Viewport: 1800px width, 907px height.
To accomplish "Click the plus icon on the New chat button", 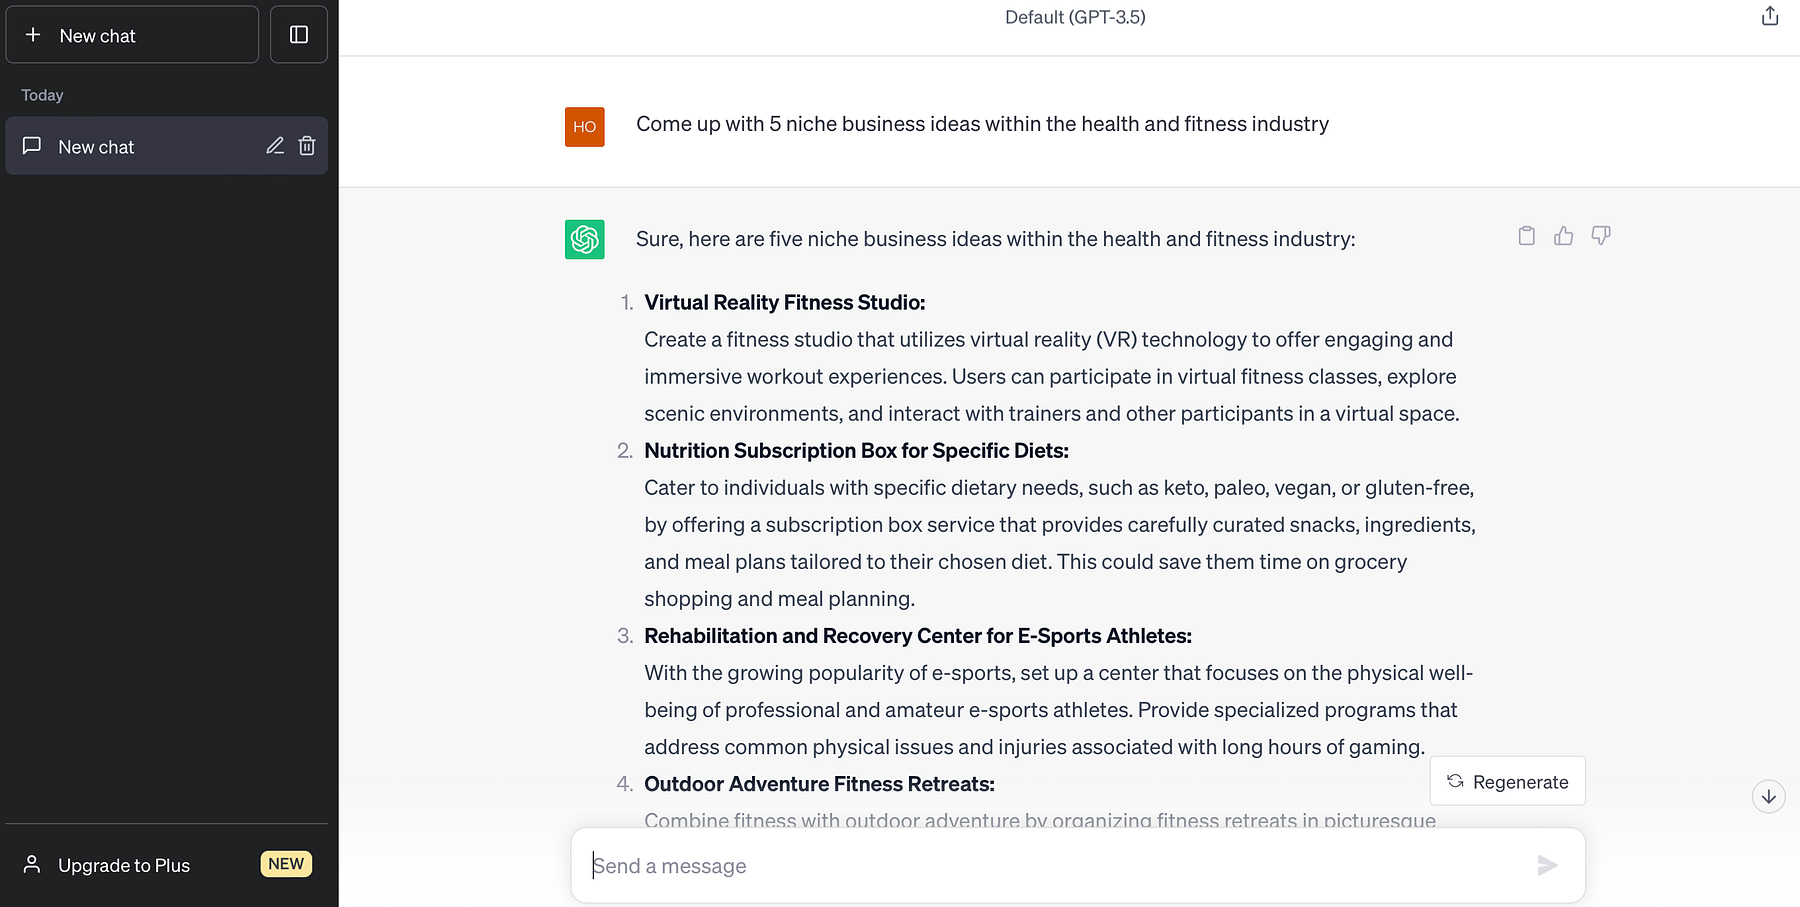I will 34,34.
